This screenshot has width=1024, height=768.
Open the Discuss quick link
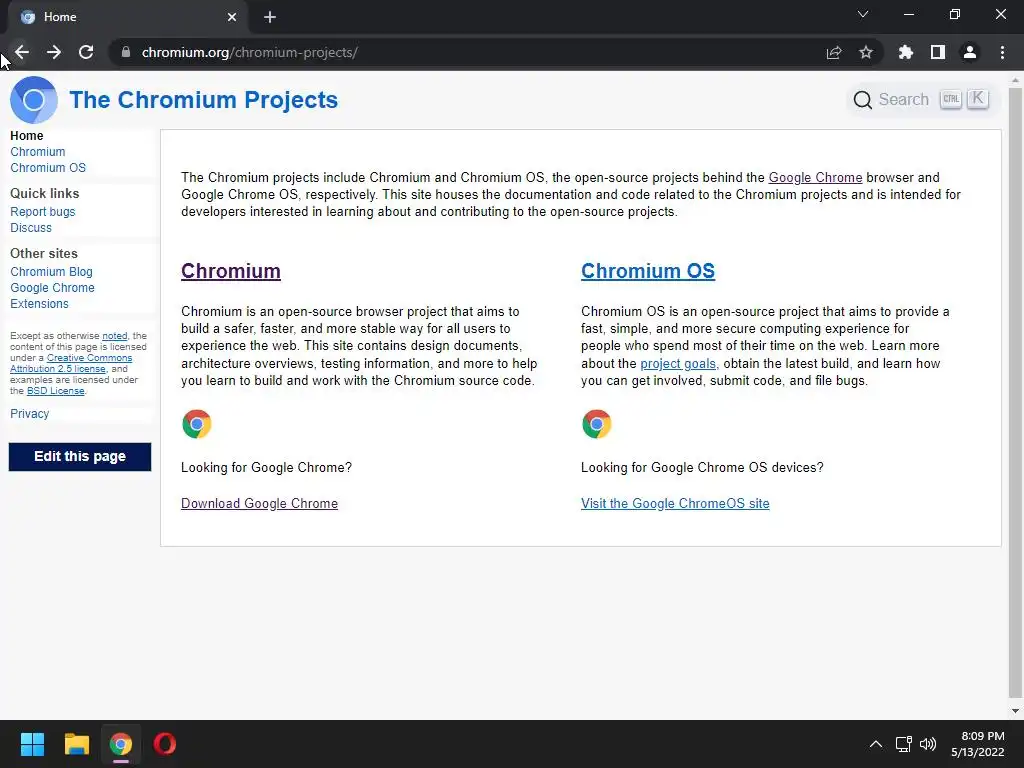(x=31, y=228)
